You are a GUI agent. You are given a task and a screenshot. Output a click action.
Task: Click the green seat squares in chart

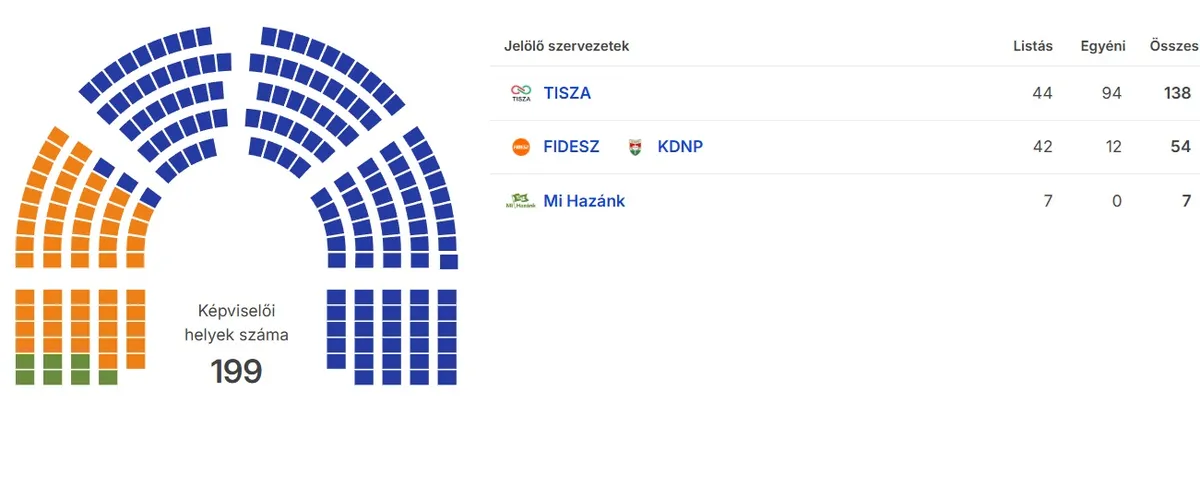coord(52,369)
